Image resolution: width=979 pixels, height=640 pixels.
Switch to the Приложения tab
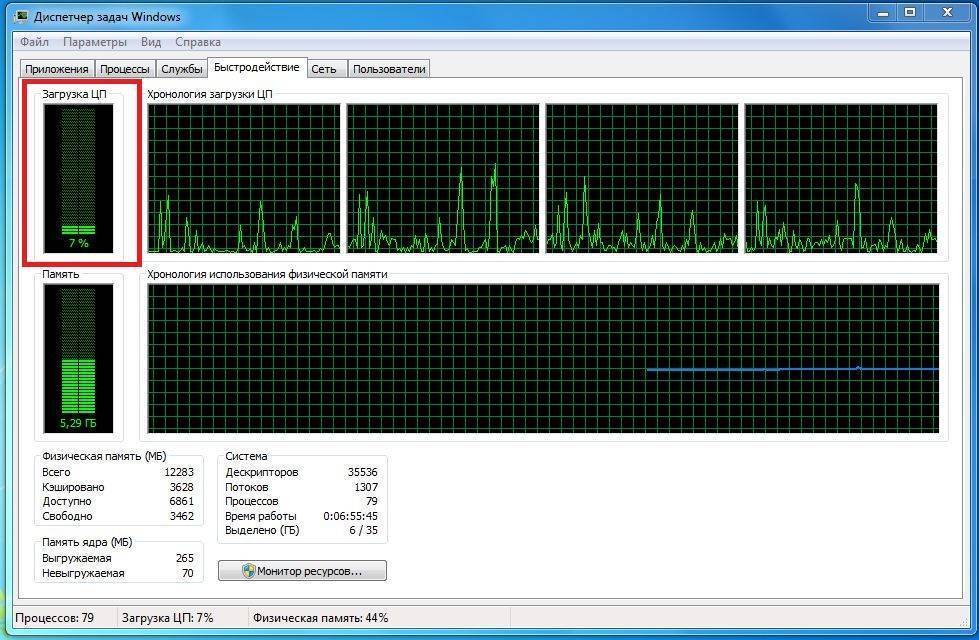[x=57, y=69]
